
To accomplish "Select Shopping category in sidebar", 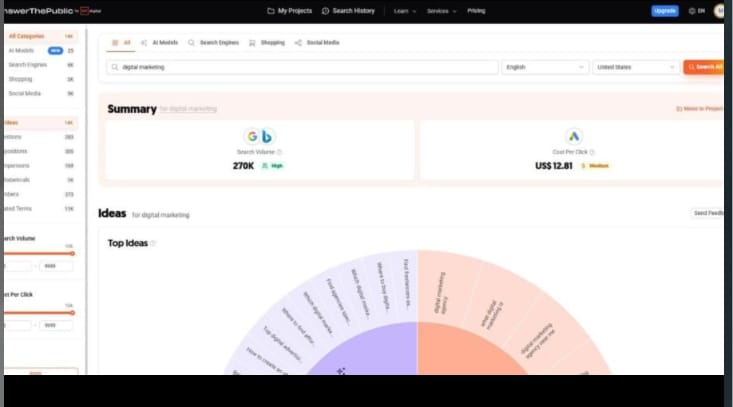I will (x=41, y=79).
